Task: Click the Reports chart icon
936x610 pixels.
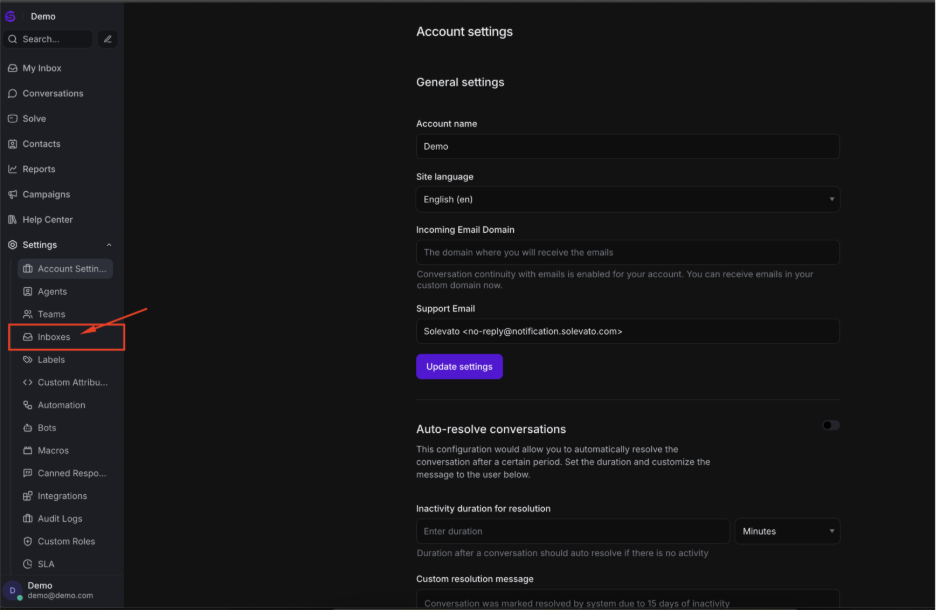Action: pyautogui.click(x=13, y=169)
